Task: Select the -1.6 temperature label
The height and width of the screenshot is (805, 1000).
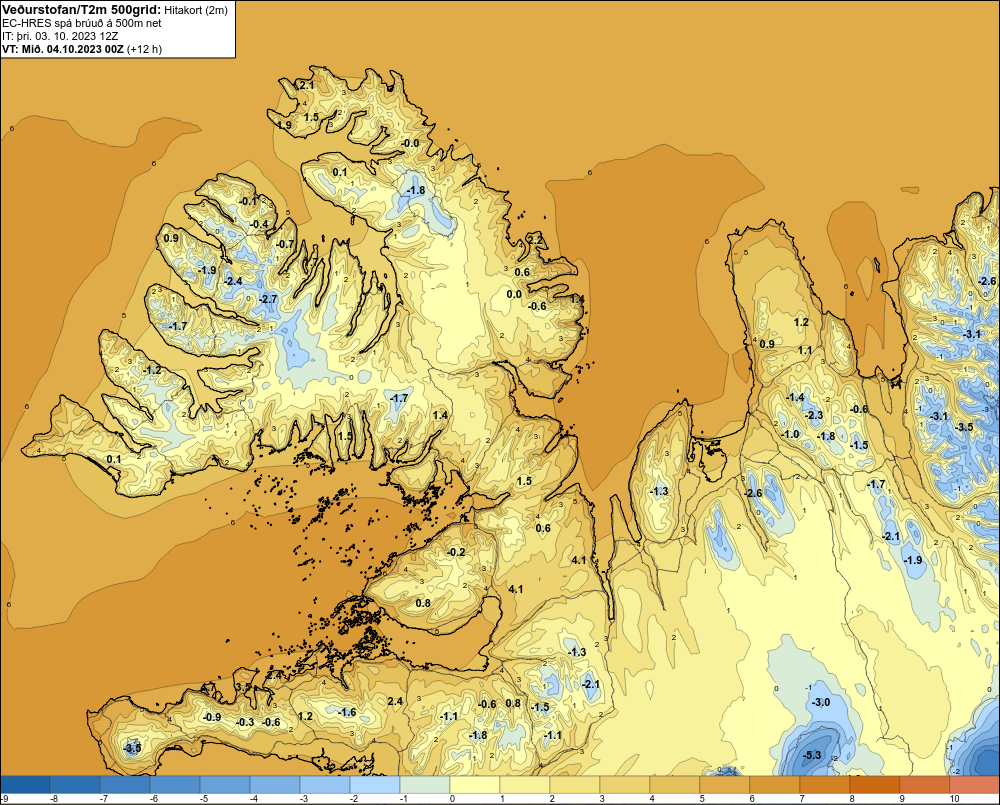Action: point(347,713)
